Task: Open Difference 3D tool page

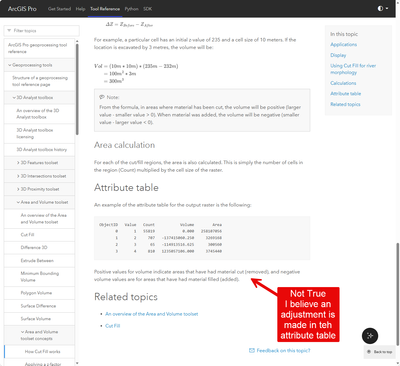Action: tap(39, 247)
